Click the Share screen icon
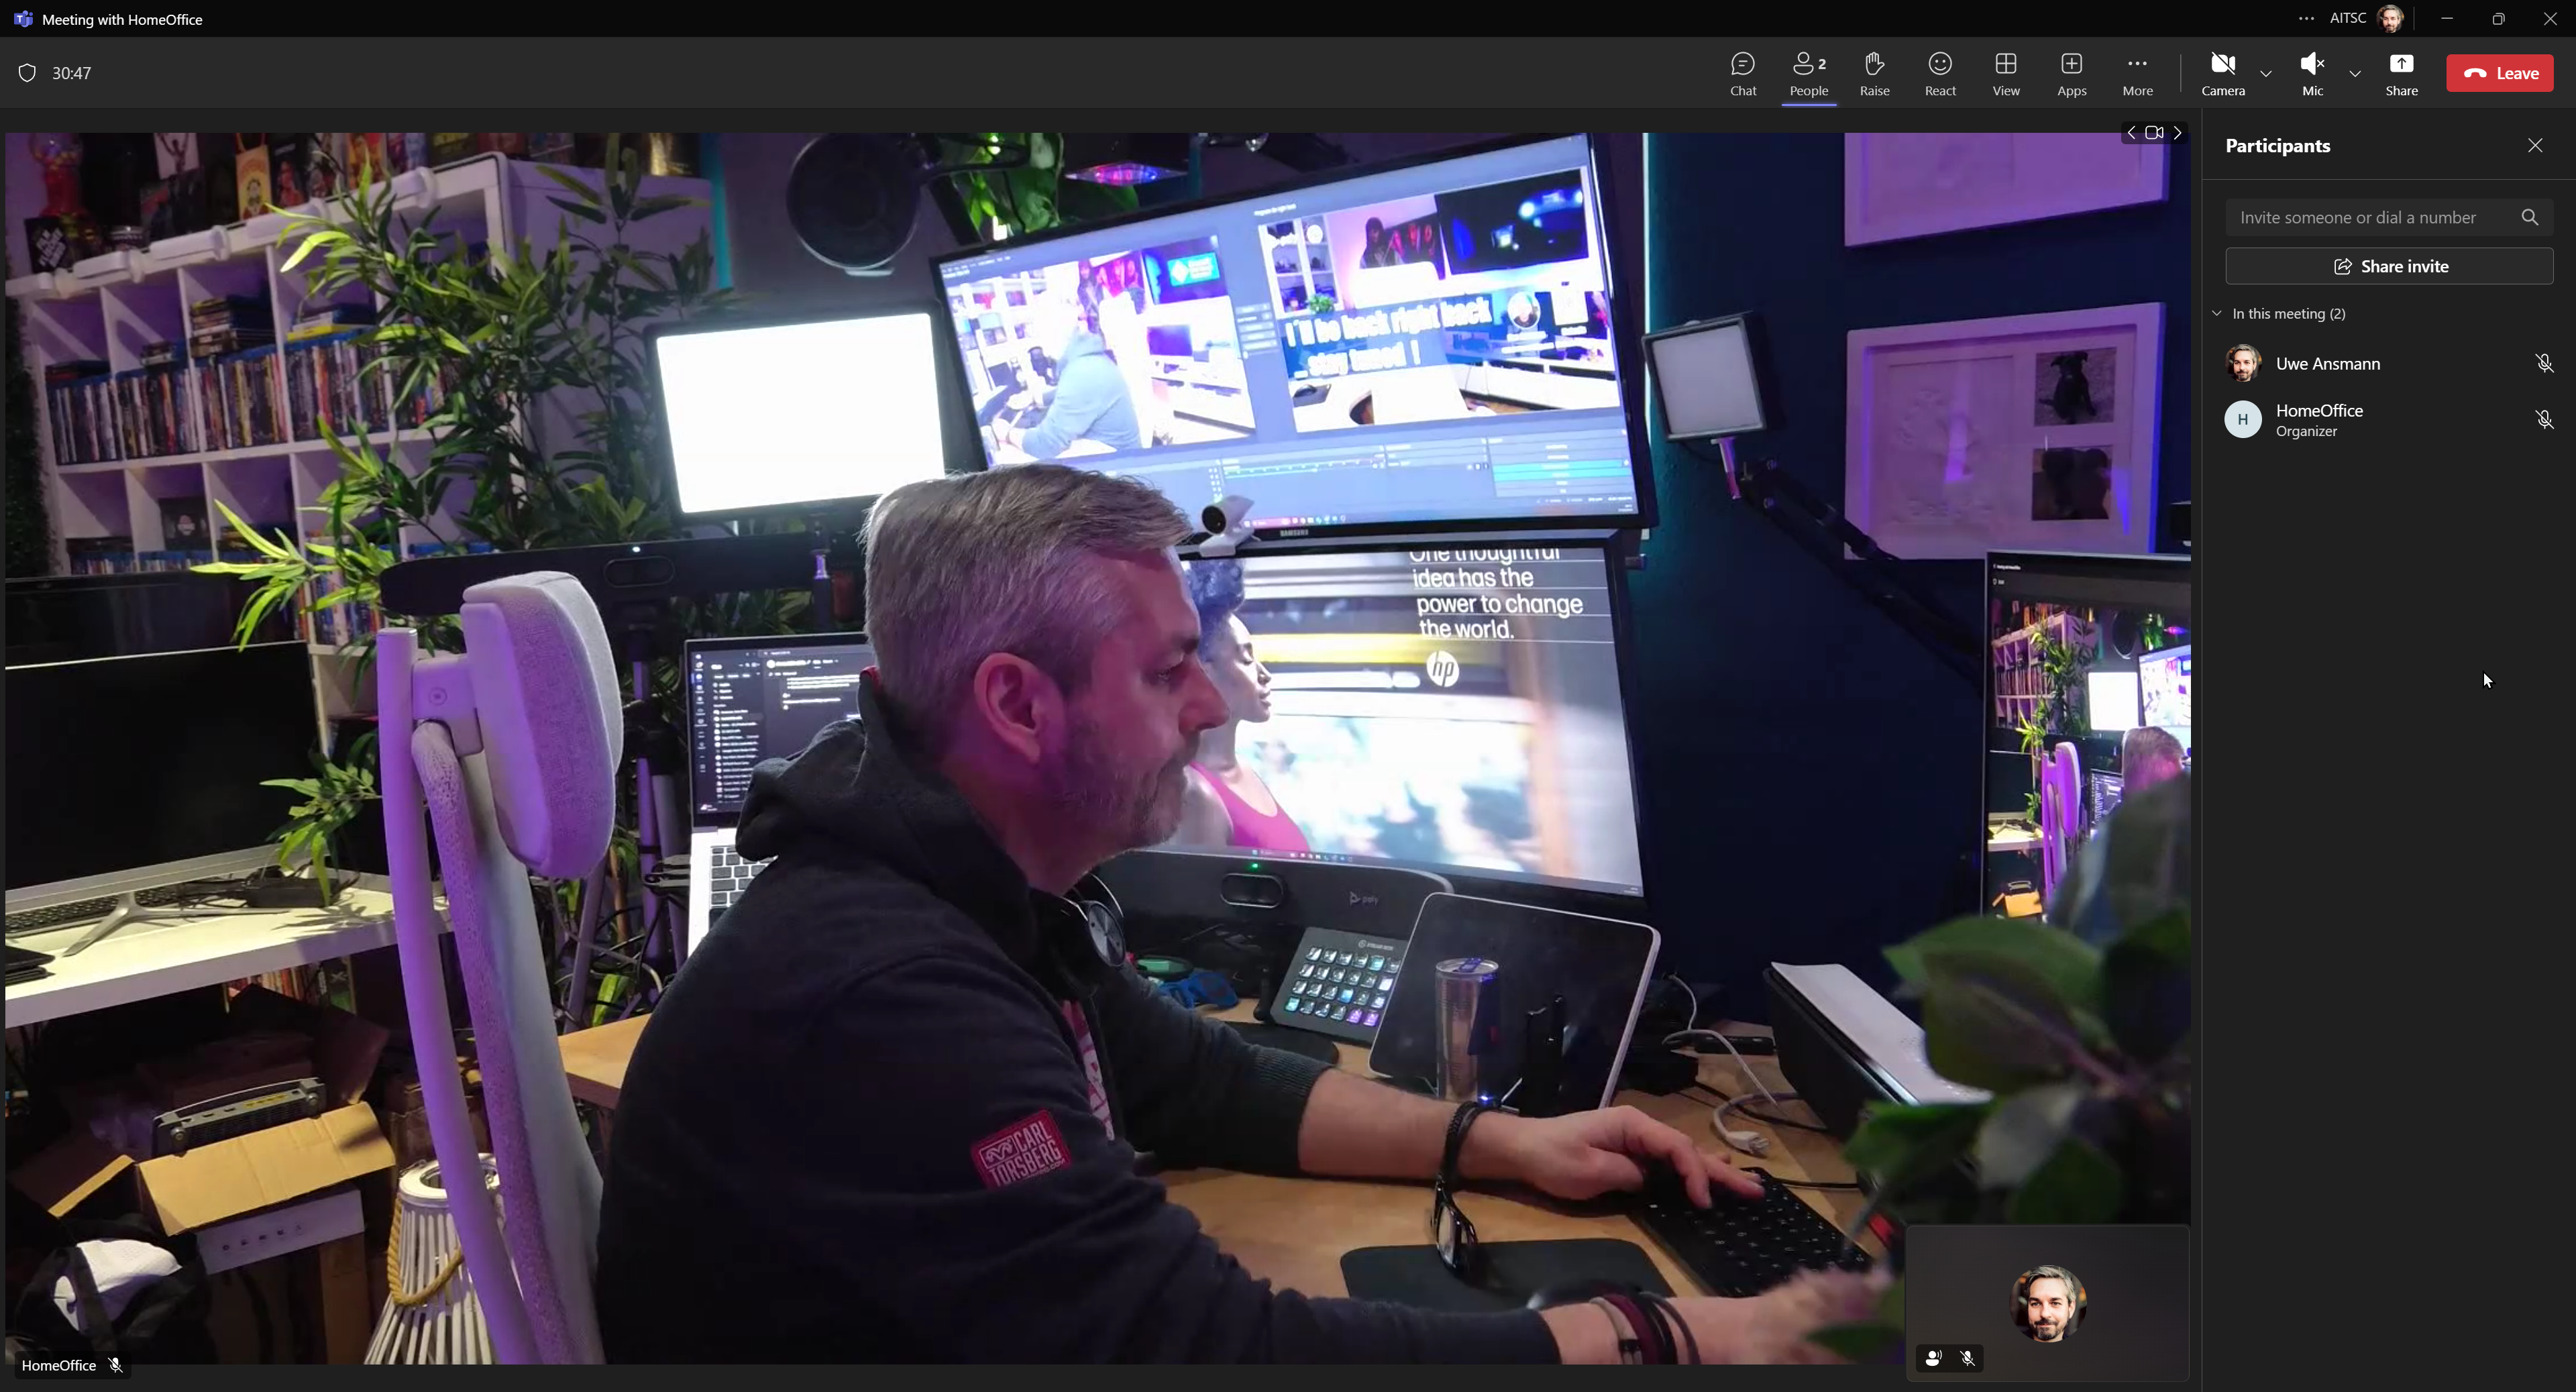2576x1392 pixels. pos(2400,73)
